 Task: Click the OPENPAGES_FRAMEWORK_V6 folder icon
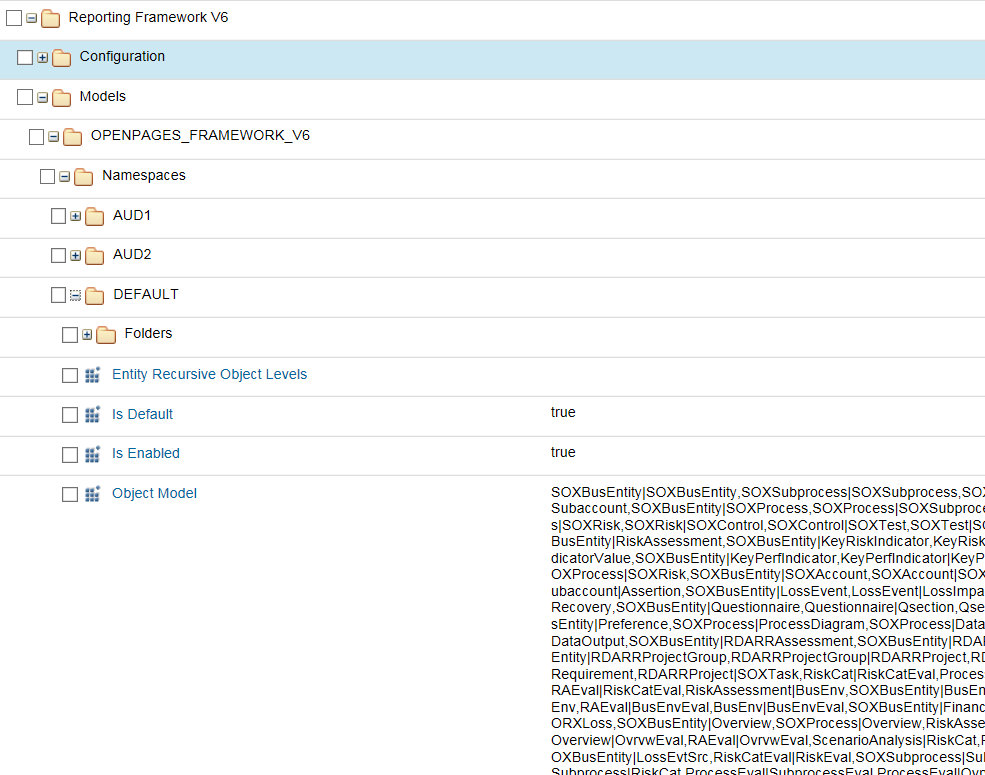coord(73,137)
